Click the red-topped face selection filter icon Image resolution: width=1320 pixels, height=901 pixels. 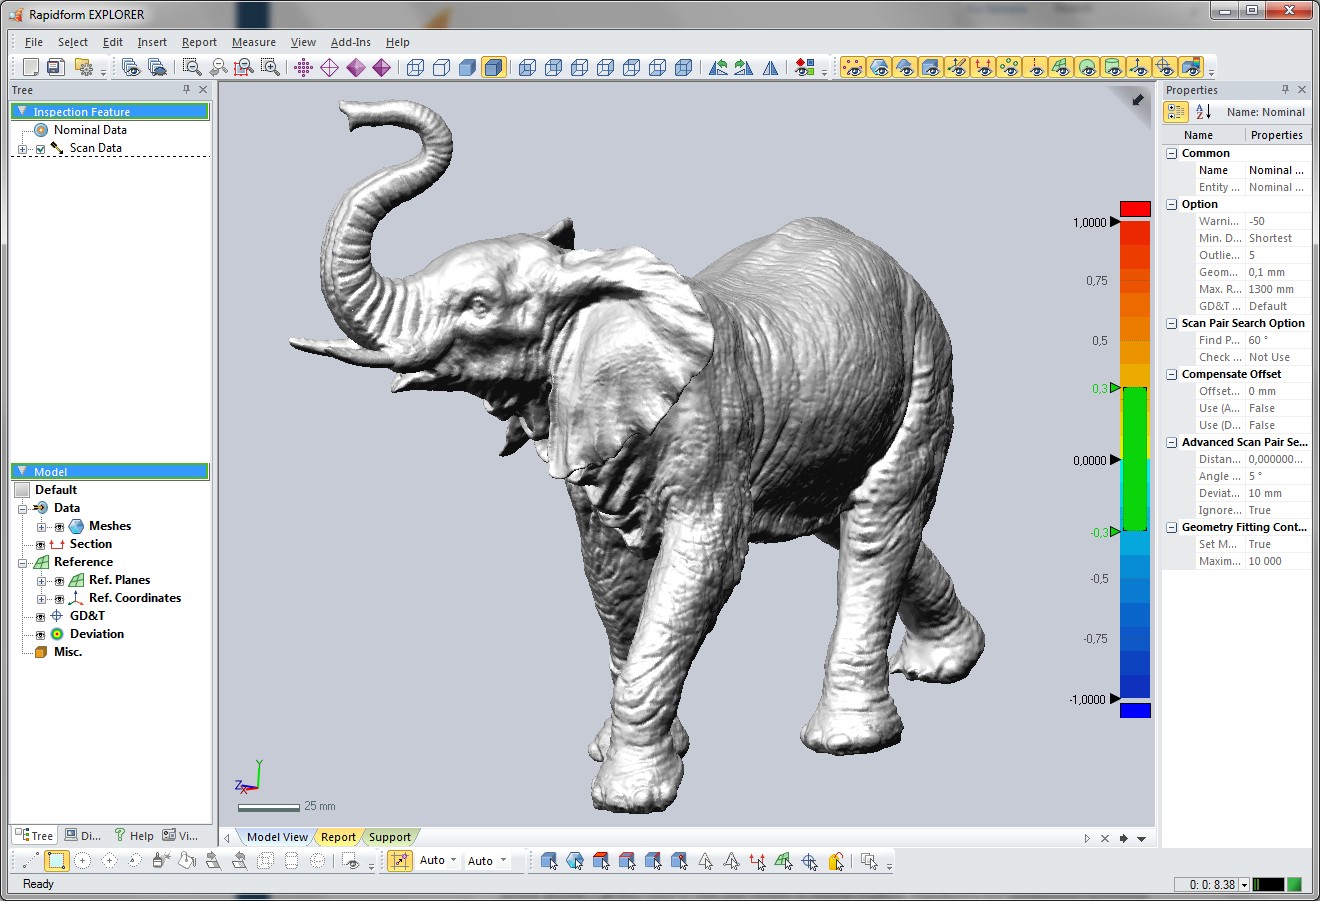pyautogui.click(x=601, y=860)
